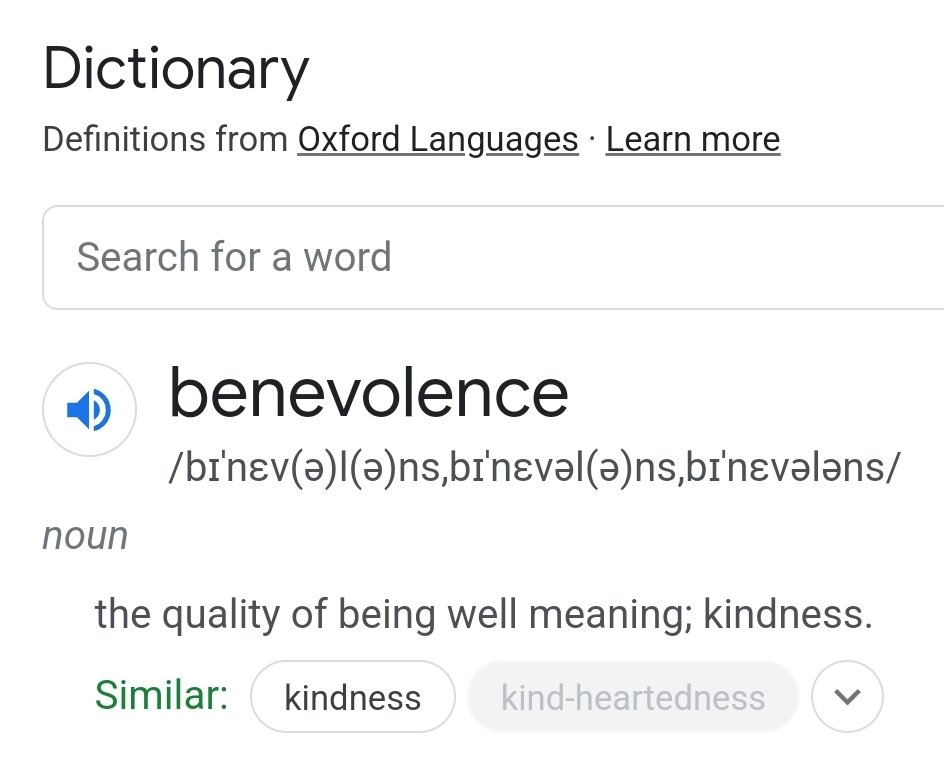
Task: Click the green Similar label
Action: (161, 695)
